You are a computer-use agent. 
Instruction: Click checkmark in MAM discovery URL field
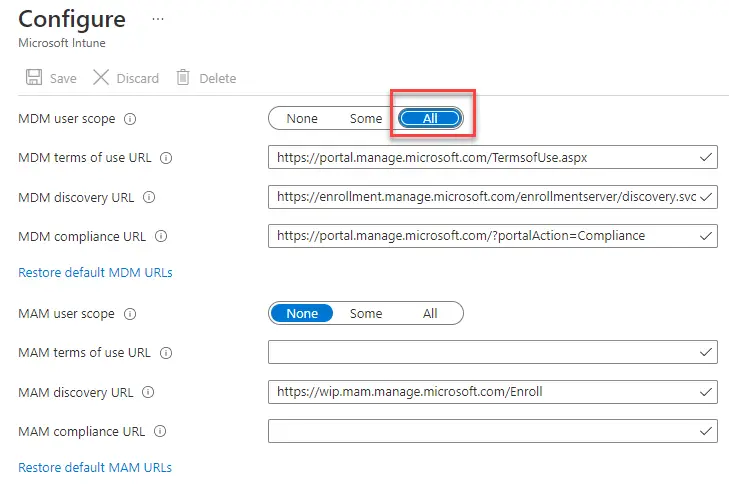[x=706, y=392]
